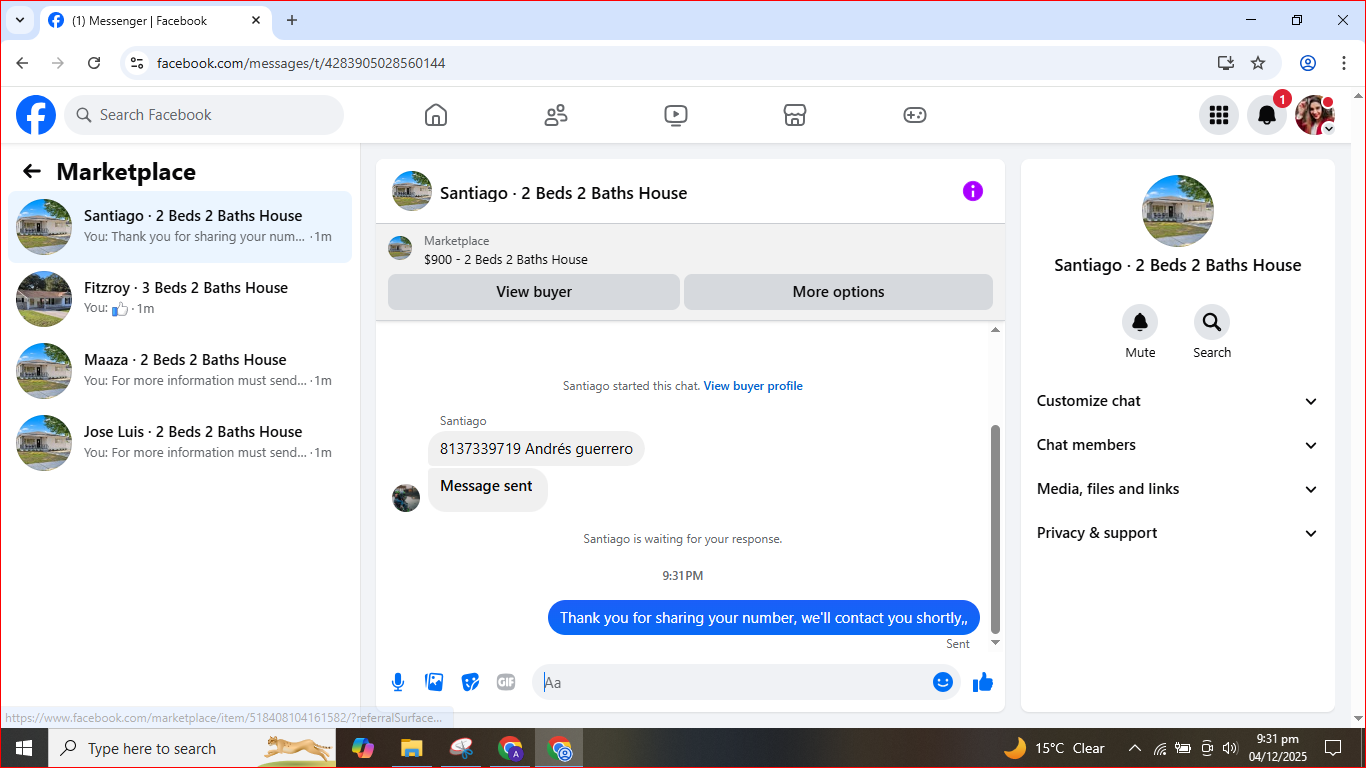Viewport: 1366px width, 768px height.
Task: Open the Jose Luis · 2 Beds conversation
Action: 180,443
